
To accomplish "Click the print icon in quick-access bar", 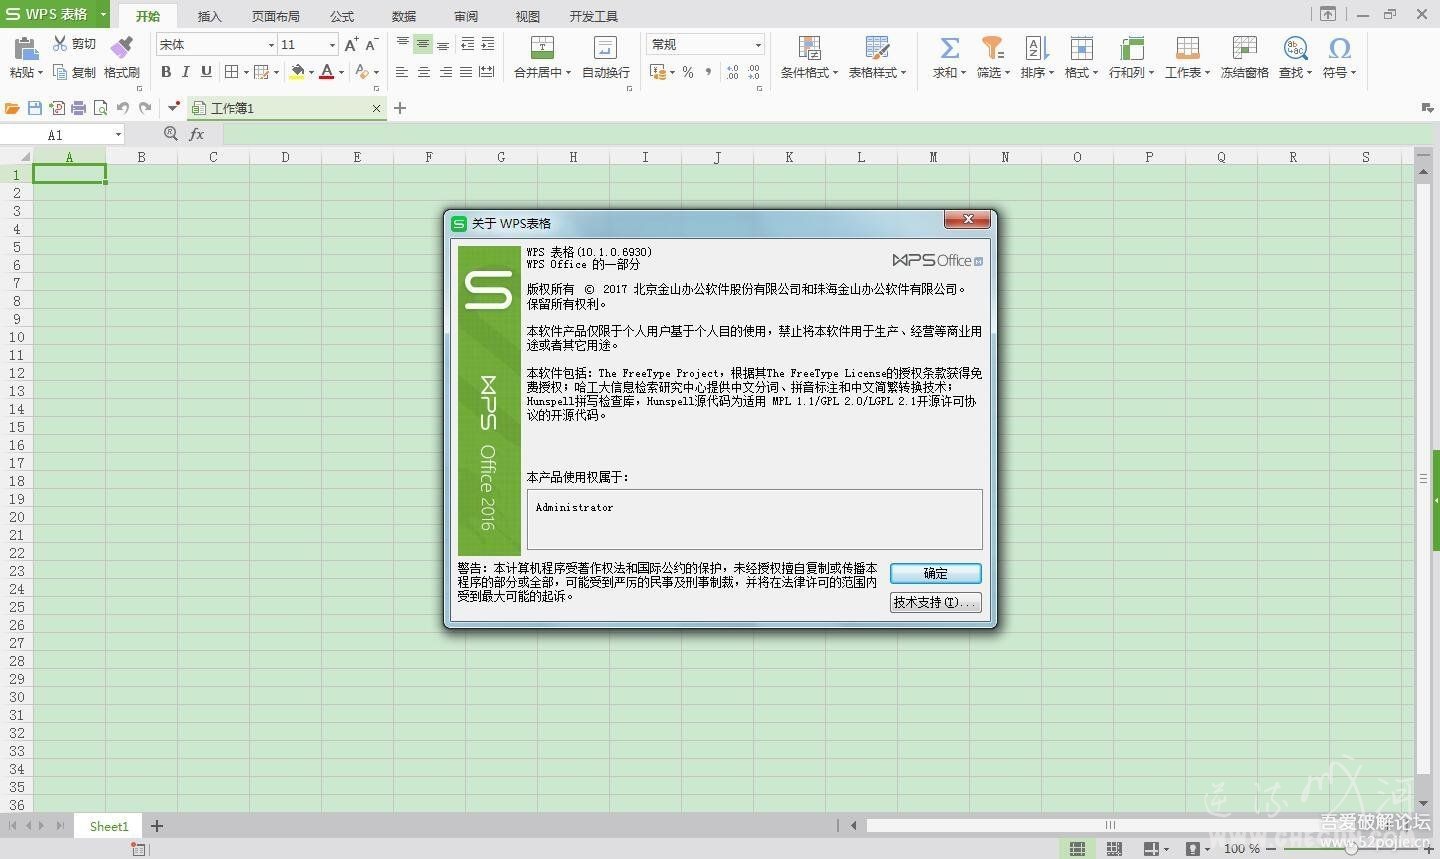I will tap(78, 108).
